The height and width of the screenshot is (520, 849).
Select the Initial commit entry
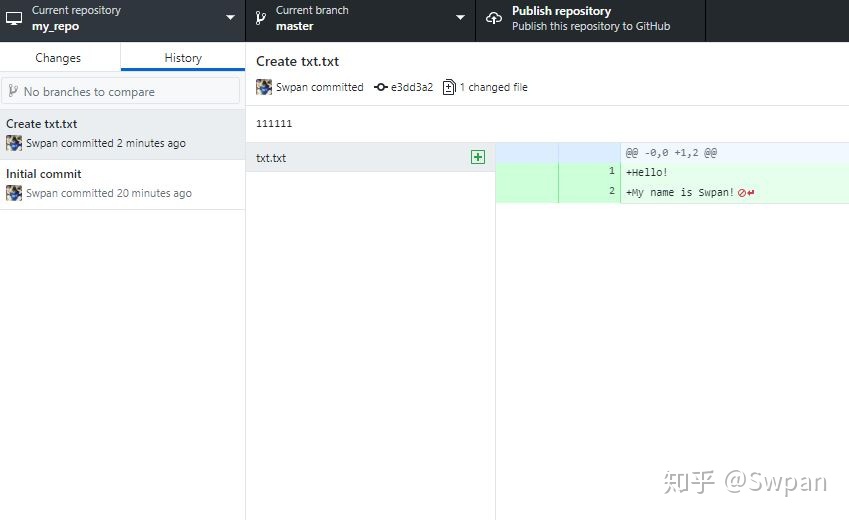[x=122, y=184]
